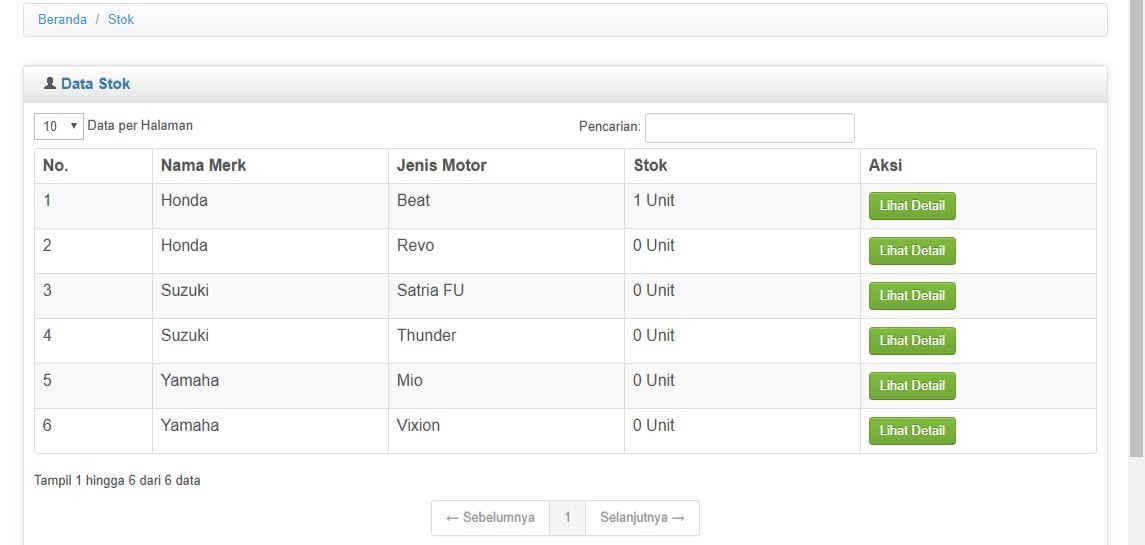The height and width of the screenshot is (545, 1145).
Task: Go to next page with Selanjutnya
Action: click(642, 518)
